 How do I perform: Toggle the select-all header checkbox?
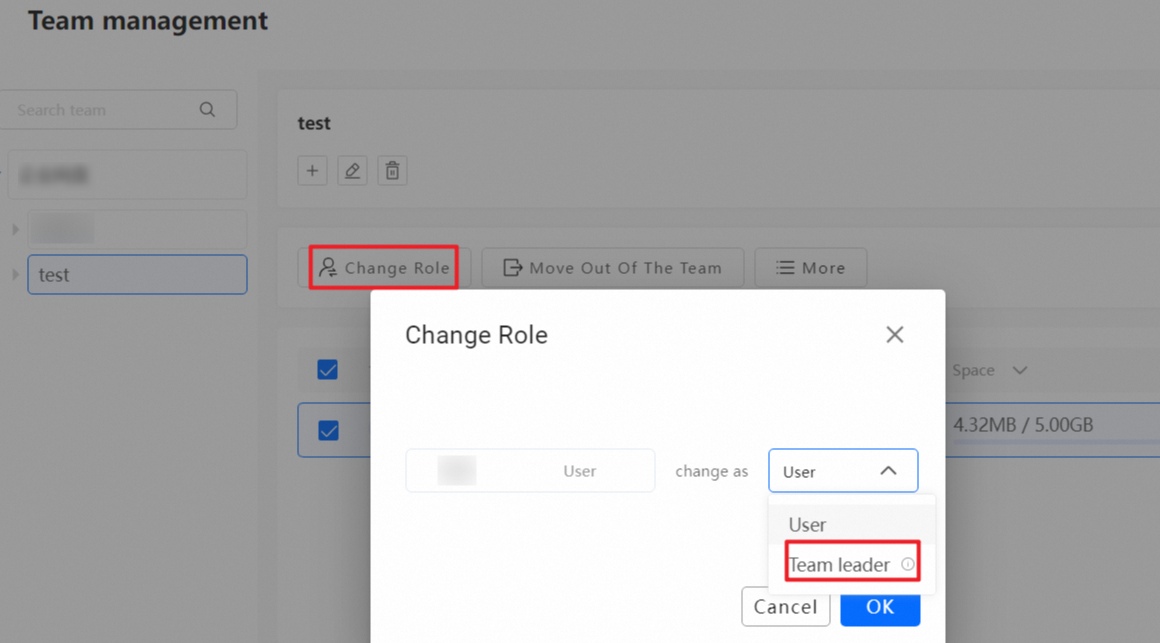[x=327, y=370]
